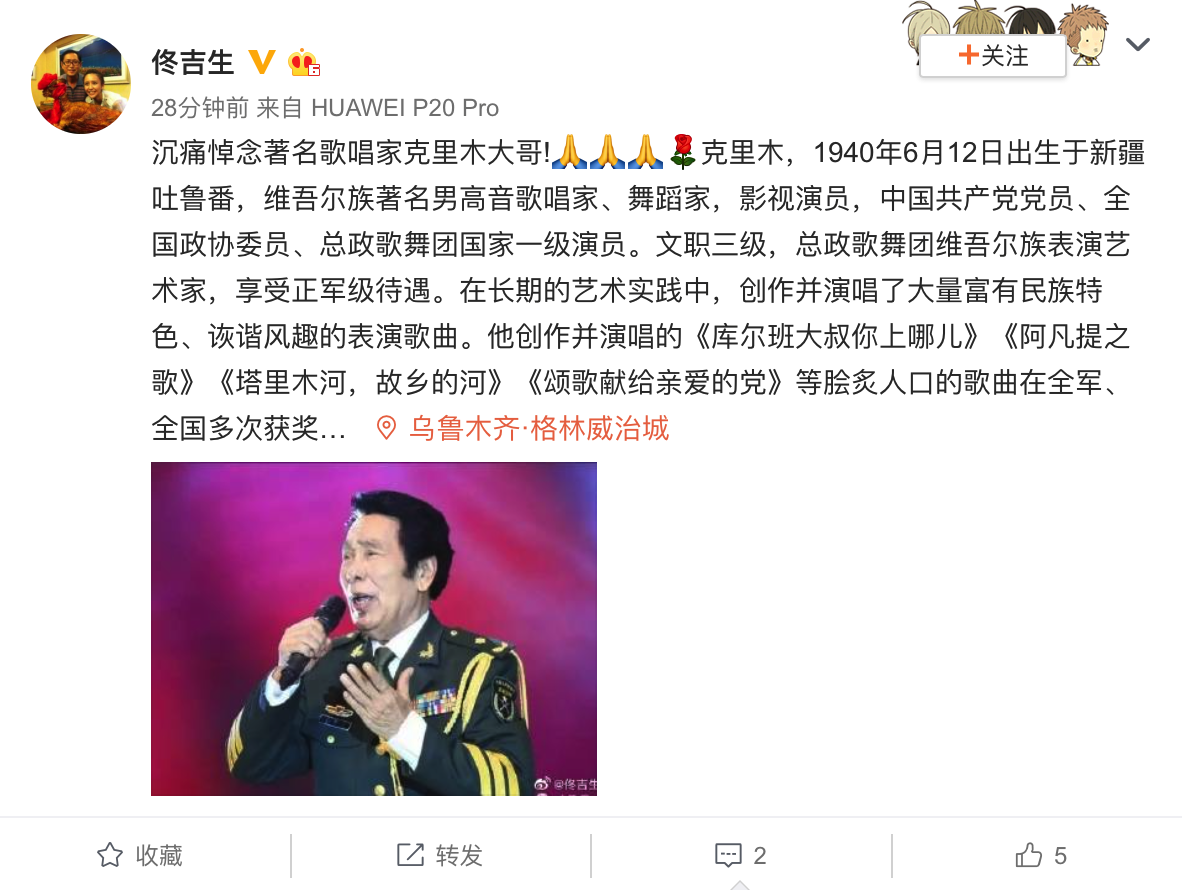The height and width of the screenshot is (890, 1182).
Task: Select the 转发 repost tab
Action: point(440,855)
